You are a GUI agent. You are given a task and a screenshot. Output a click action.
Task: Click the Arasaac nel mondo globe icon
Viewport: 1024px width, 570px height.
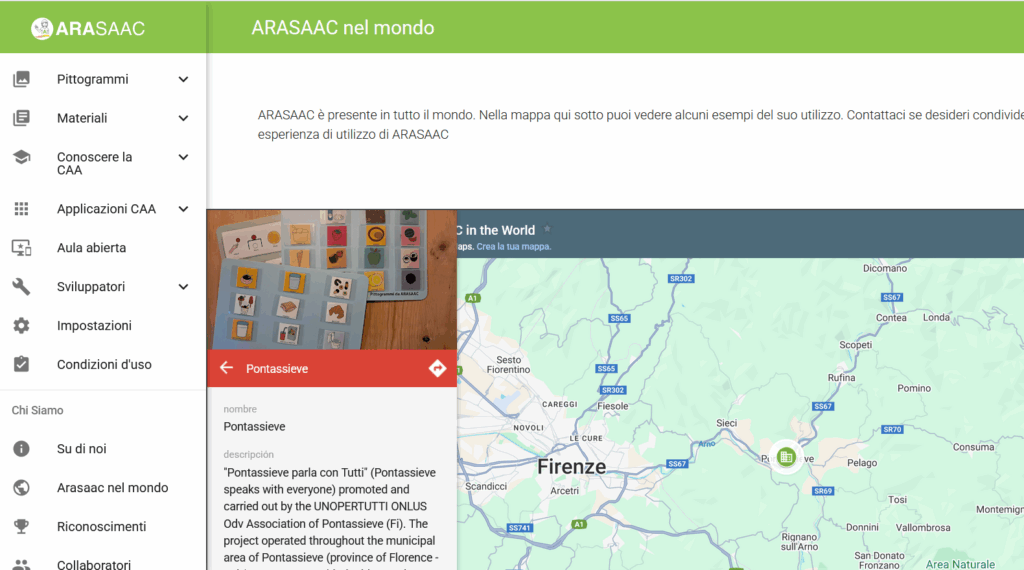22,488
